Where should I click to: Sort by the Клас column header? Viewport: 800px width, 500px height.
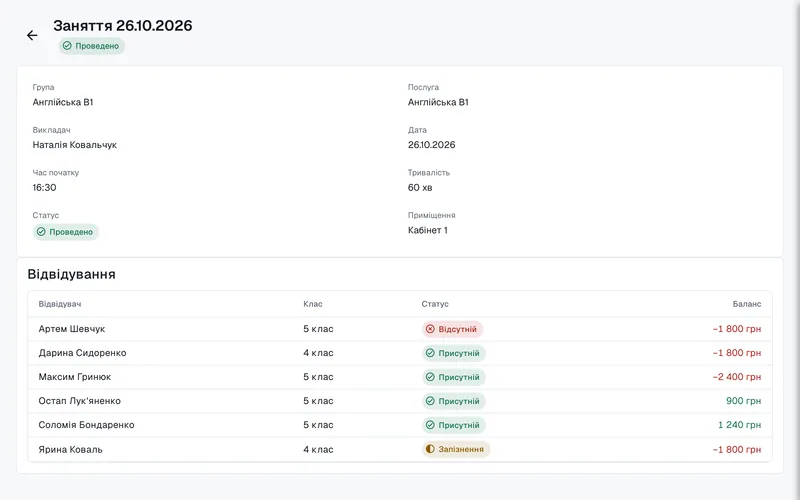[313, 304]
